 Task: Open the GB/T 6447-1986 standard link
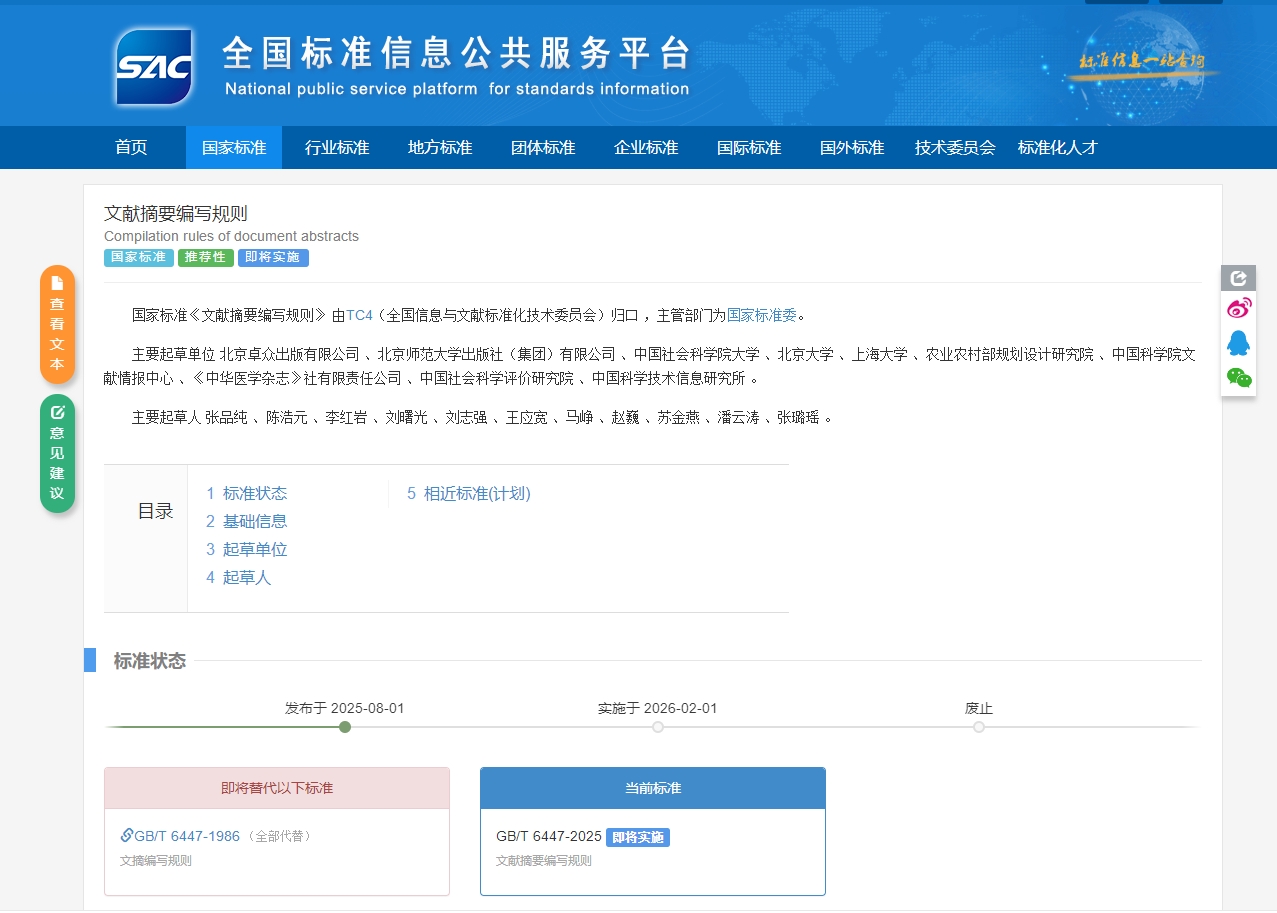pyautogui.click(x=187, y=836)
